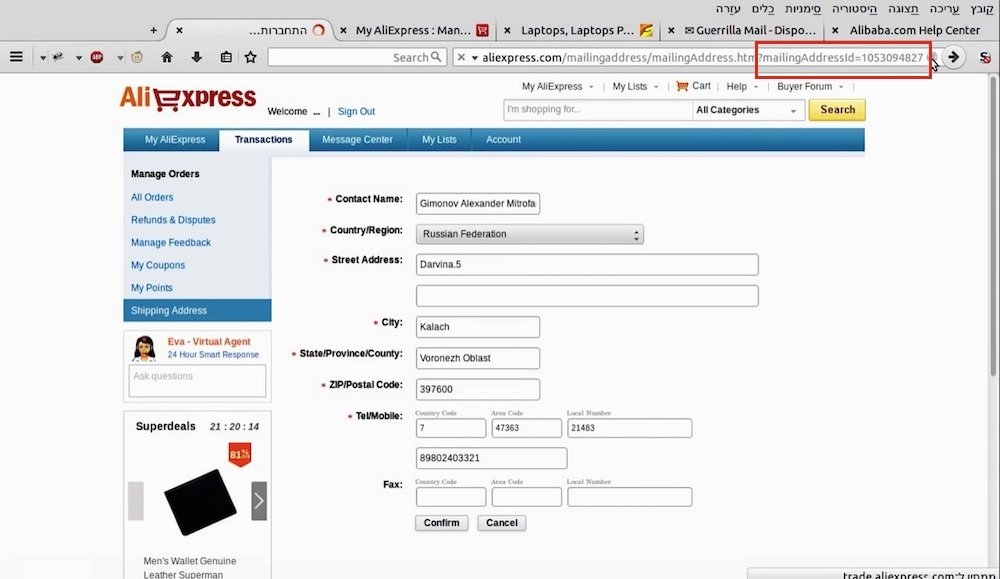
Task: Click the Cancel button
Action: pos(502,523)
